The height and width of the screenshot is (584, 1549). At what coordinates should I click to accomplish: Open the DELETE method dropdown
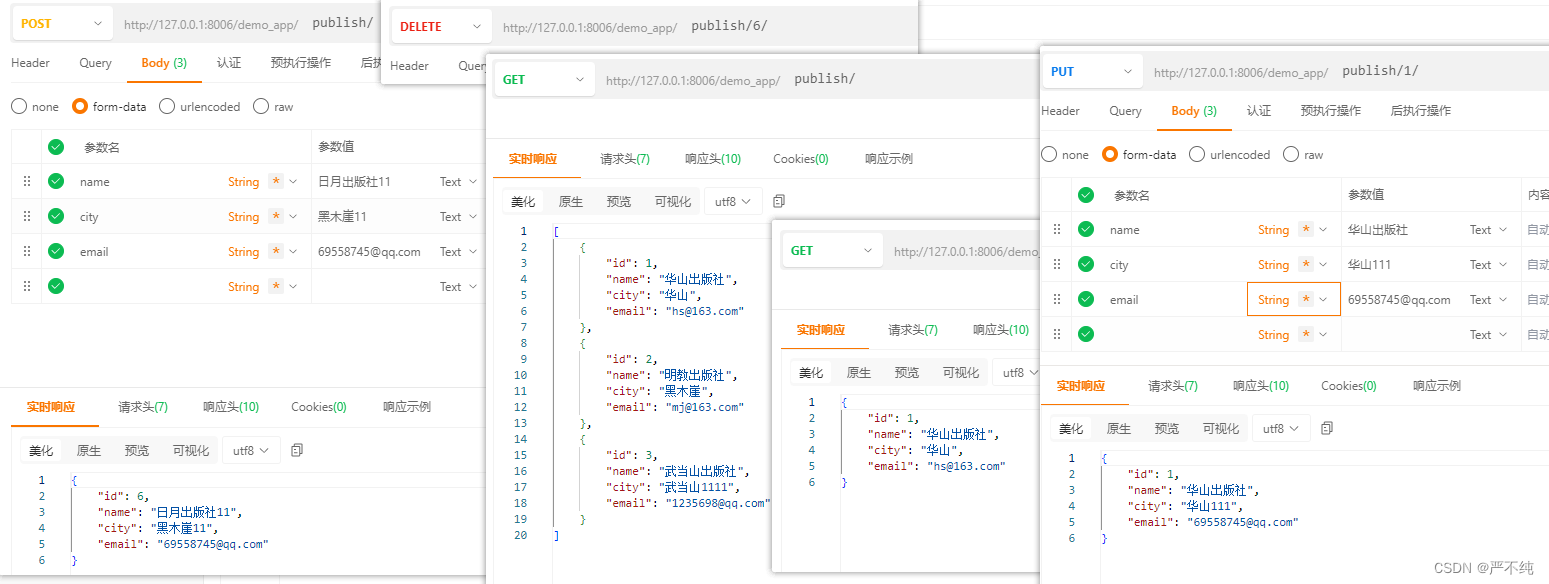(x=441, y=27)
